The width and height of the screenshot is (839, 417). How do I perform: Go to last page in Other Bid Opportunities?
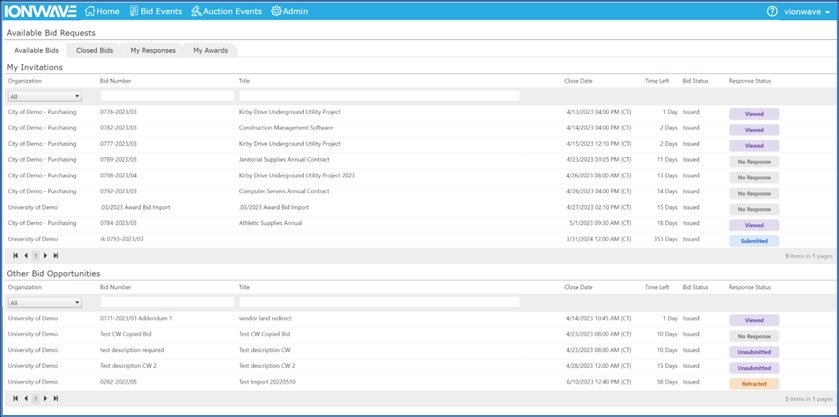coord(56,398)
